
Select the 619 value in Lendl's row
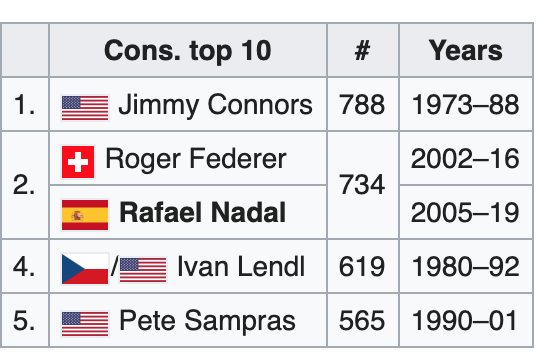point(362,266)
